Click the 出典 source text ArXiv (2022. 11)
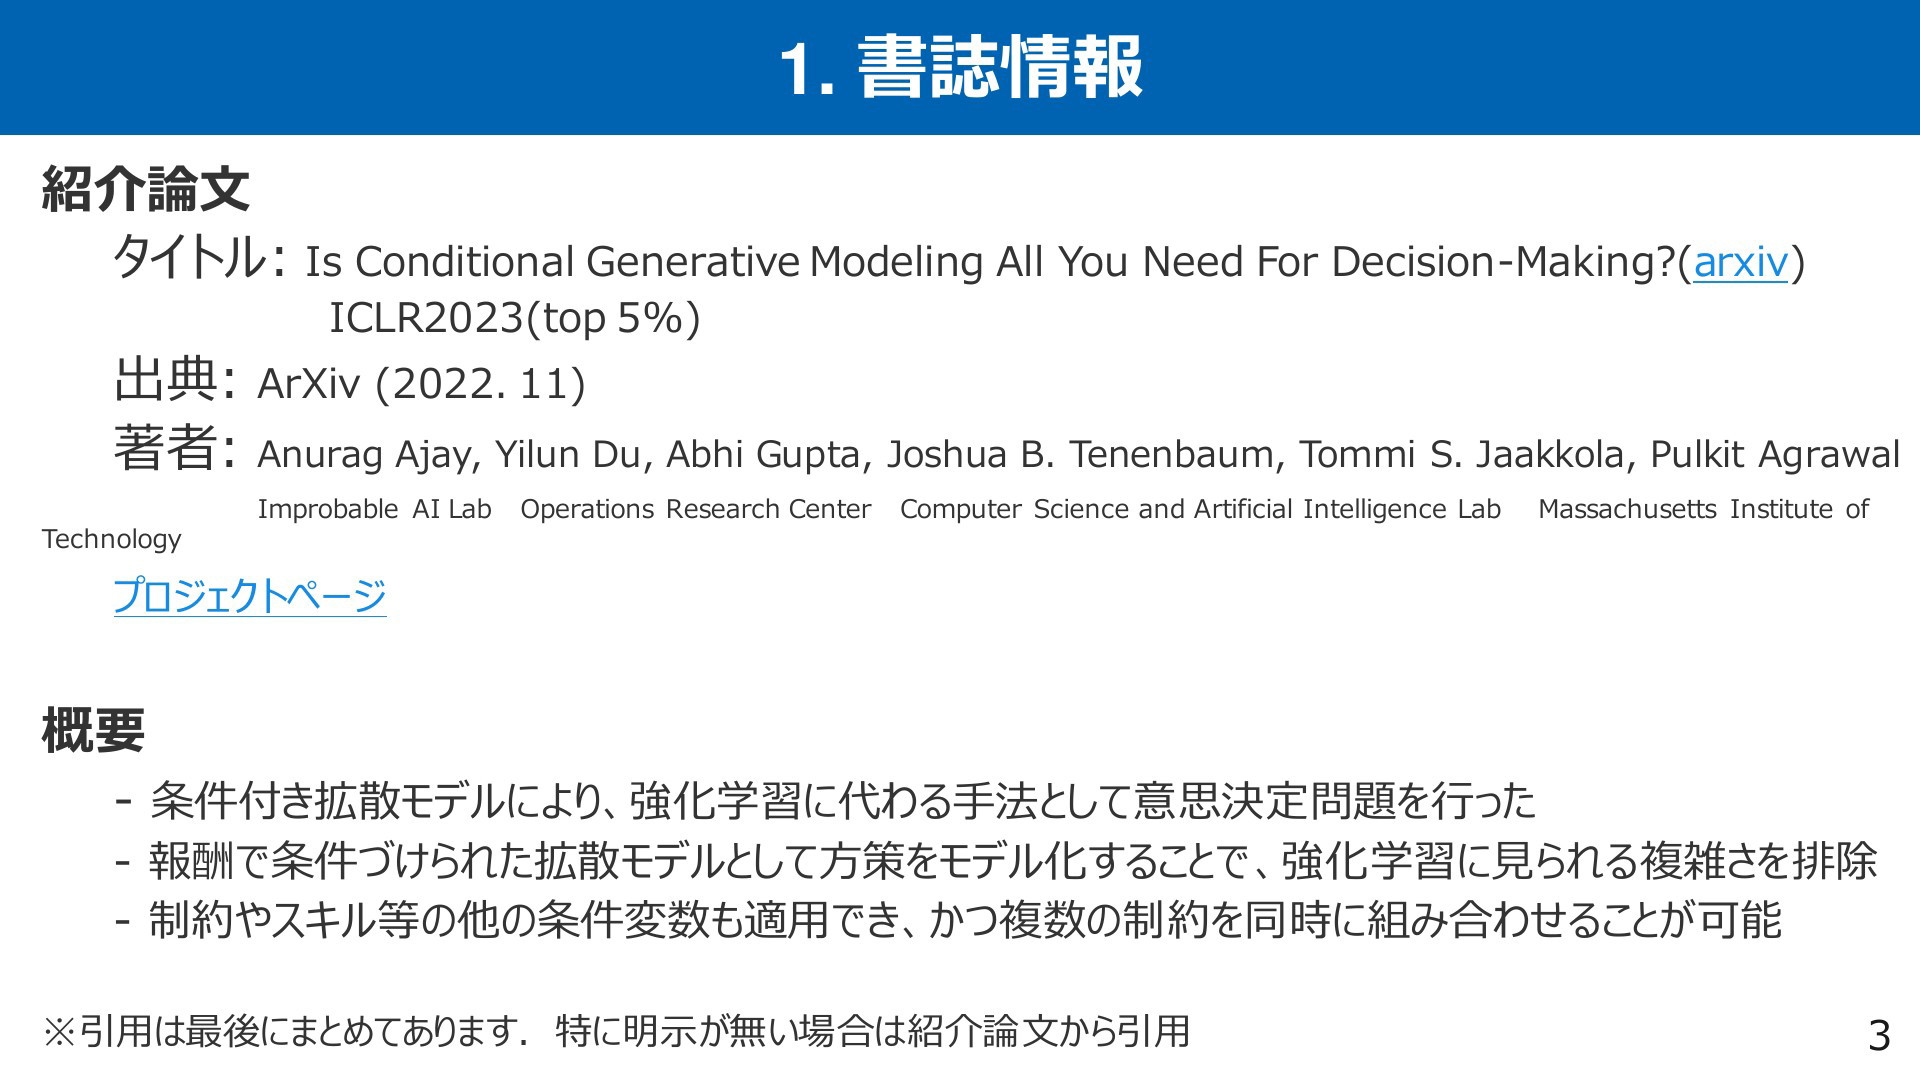 tap(421, 384)
